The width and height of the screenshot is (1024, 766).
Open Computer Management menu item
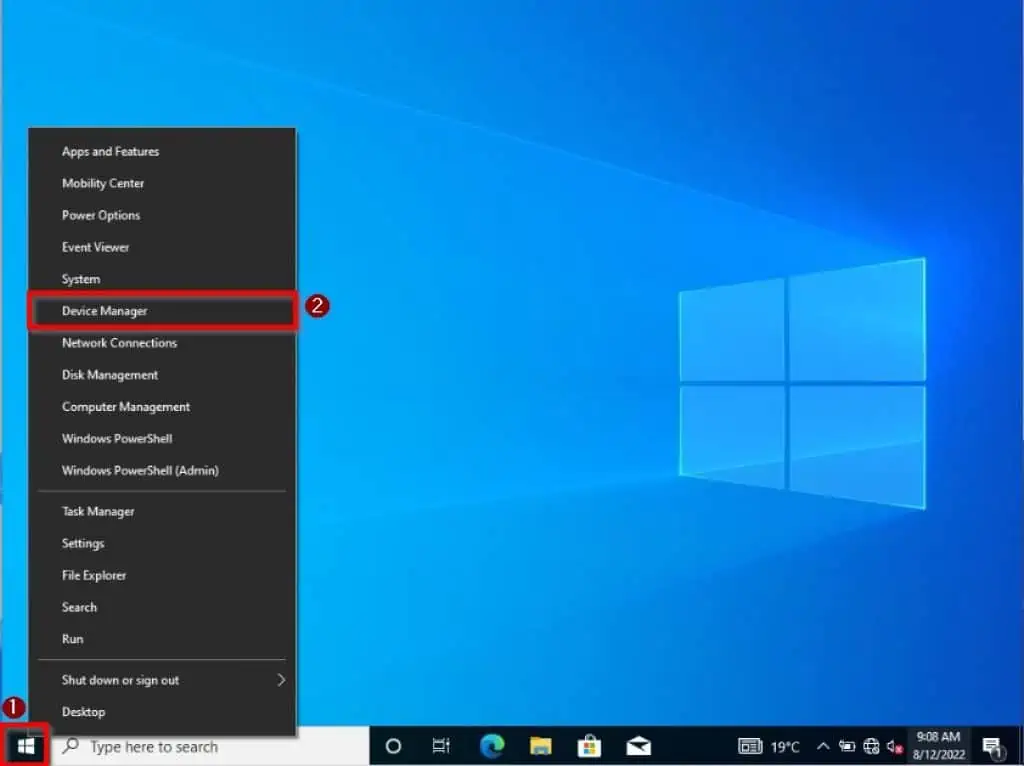pos(162,407)
